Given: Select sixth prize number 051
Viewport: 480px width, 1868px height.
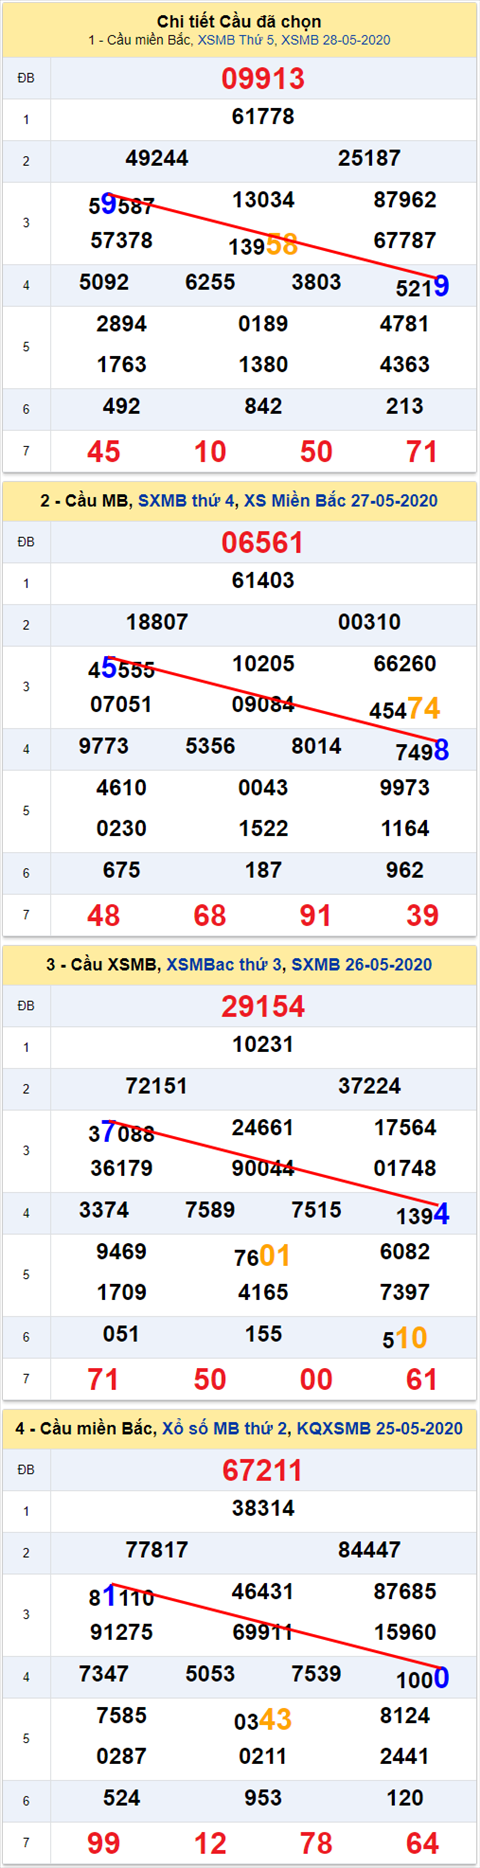Looking at the screenshot, I should 121,1335.
